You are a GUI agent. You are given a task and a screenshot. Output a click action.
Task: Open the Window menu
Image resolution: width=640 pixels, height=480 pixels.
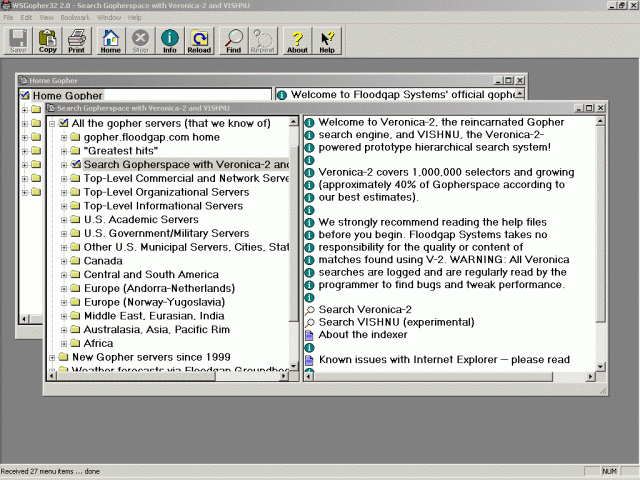pyautogui.click(x=108, y=17)
